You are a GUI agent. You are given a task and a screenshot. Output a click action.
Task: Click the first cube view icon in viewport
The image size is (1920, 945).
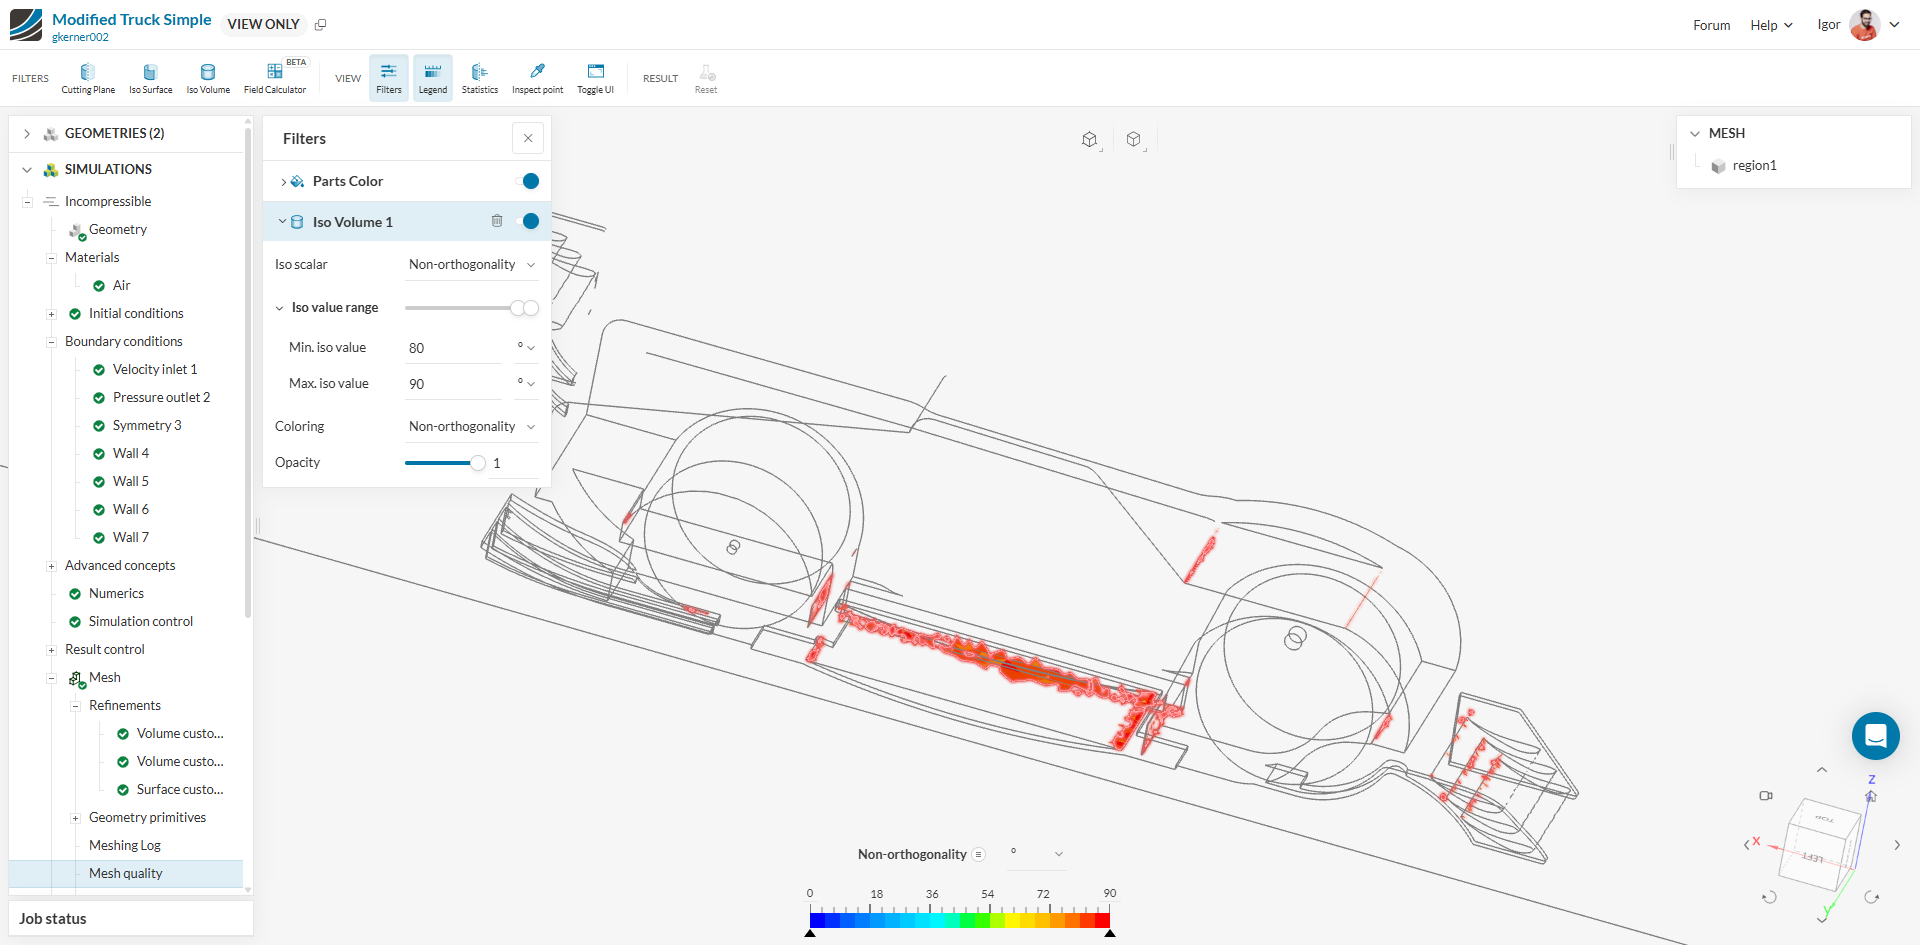(x=1090, y=140)
